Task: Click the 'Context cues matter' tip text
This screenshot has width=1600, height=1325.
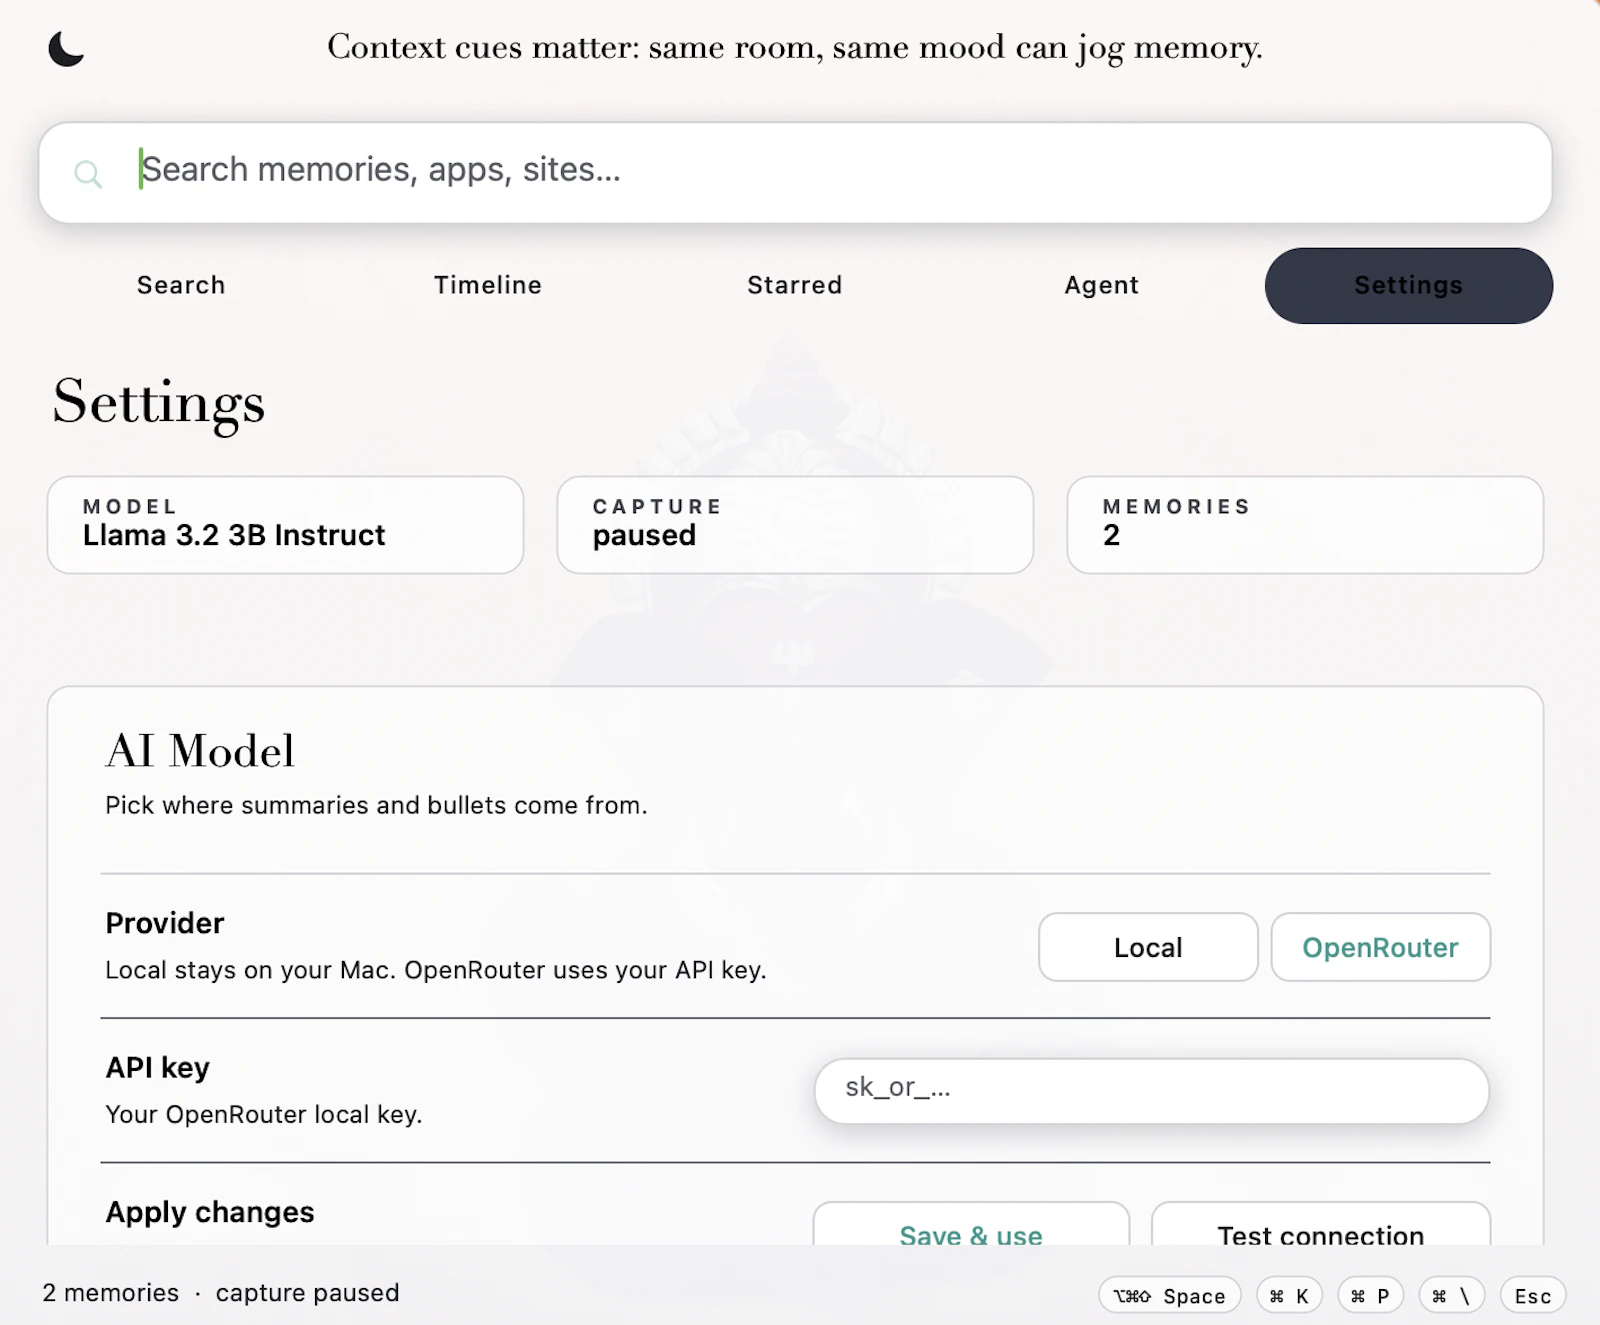Action: click(795, 47)
